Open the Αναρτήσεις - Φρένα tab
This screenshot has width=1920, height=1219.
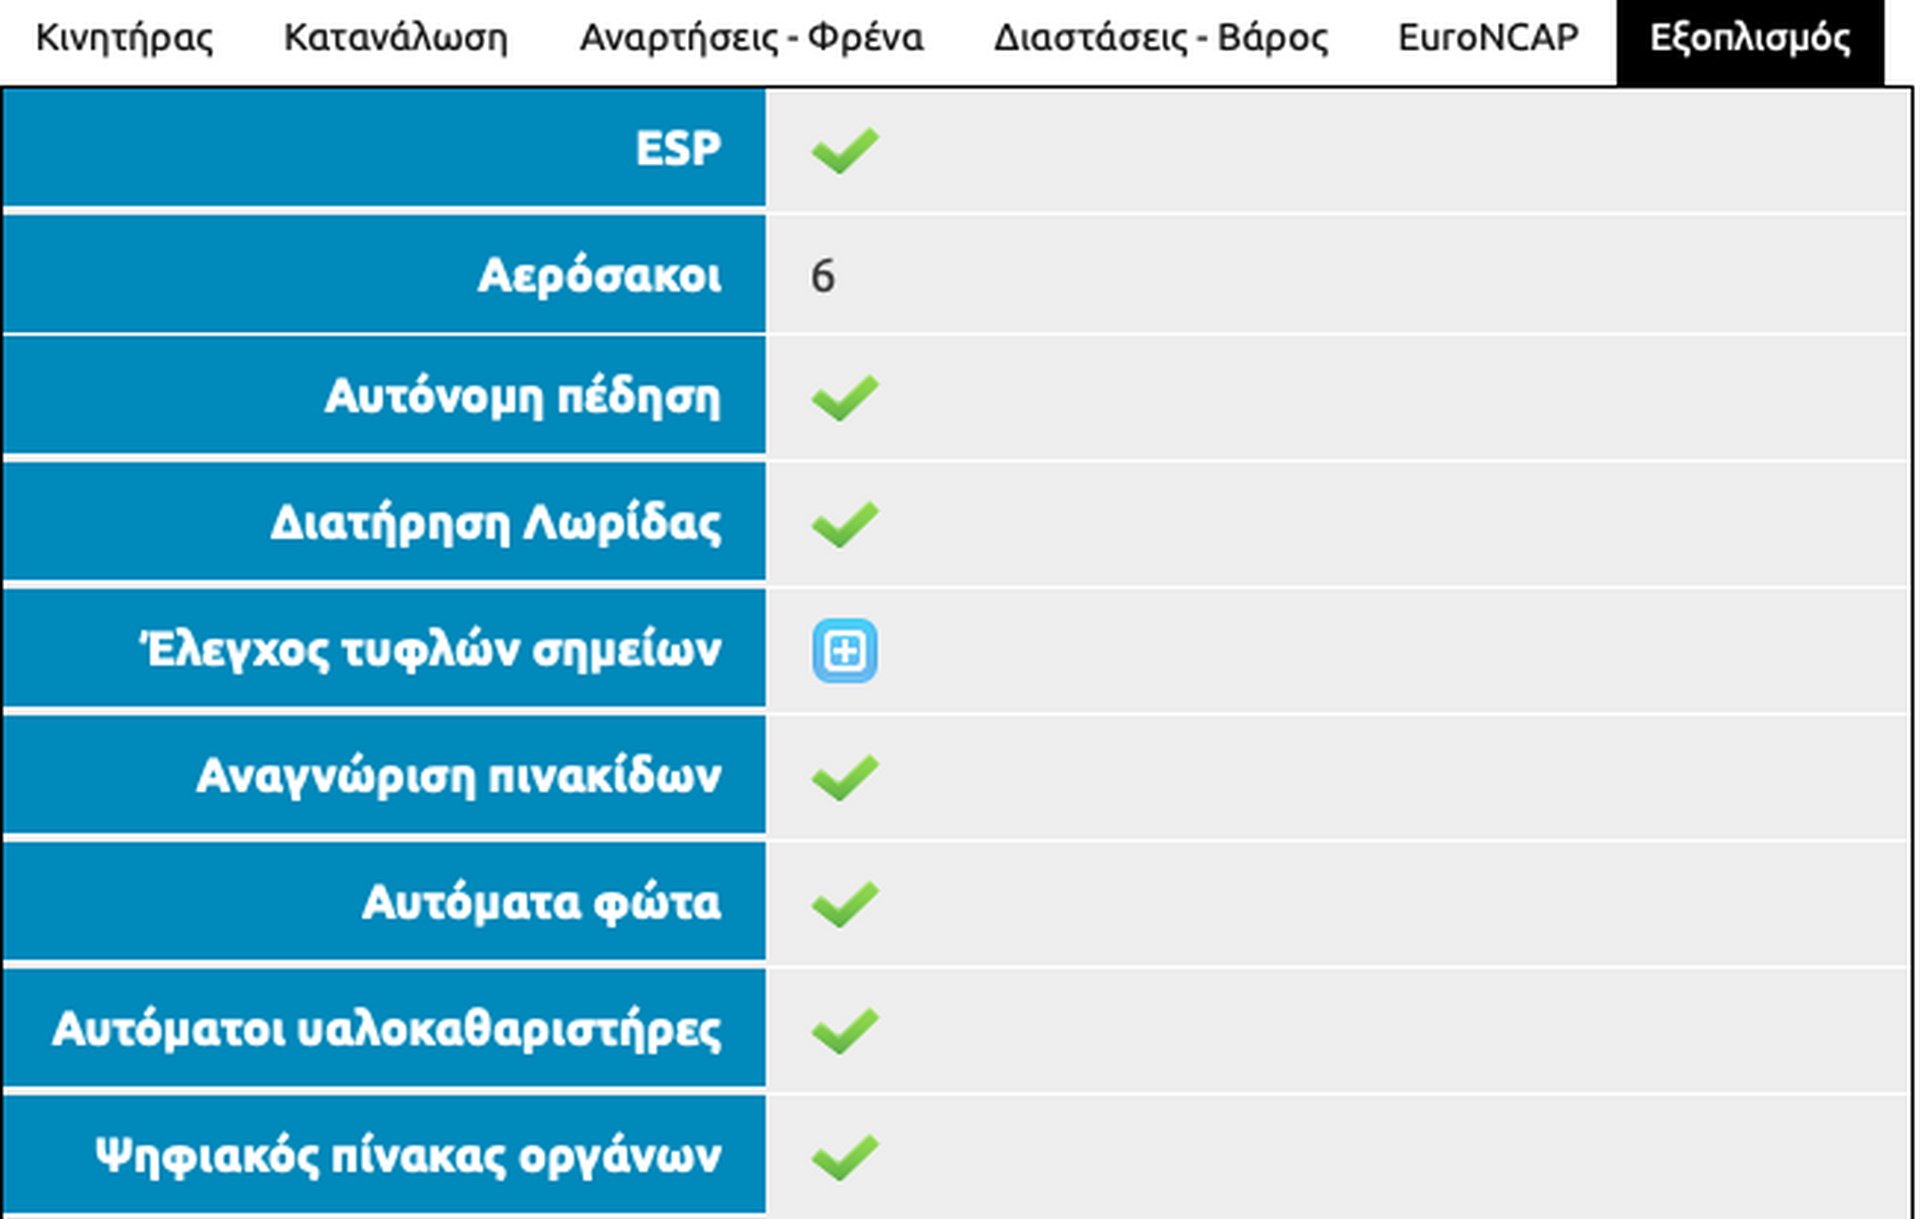(752, 38)
